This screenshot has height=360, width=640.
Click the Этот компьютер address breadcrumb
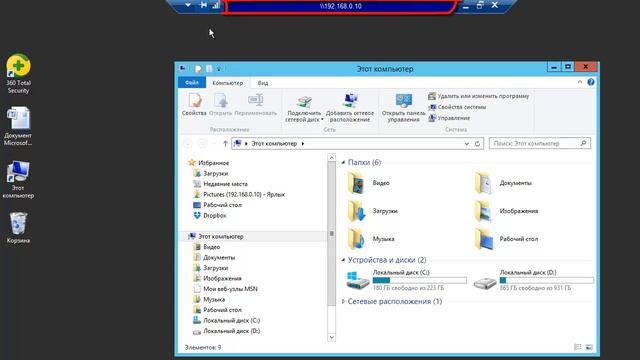click(274, 144)
